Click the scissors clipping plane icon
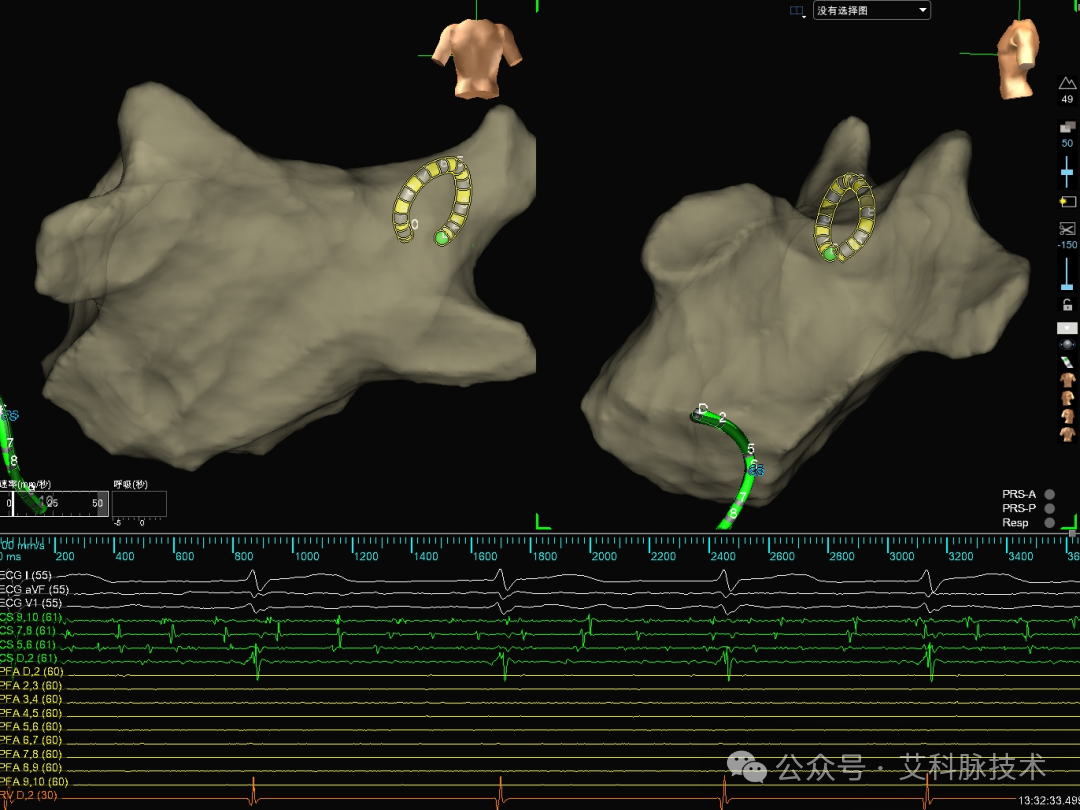1080x810 pixels. click(x=1067, y=228)
